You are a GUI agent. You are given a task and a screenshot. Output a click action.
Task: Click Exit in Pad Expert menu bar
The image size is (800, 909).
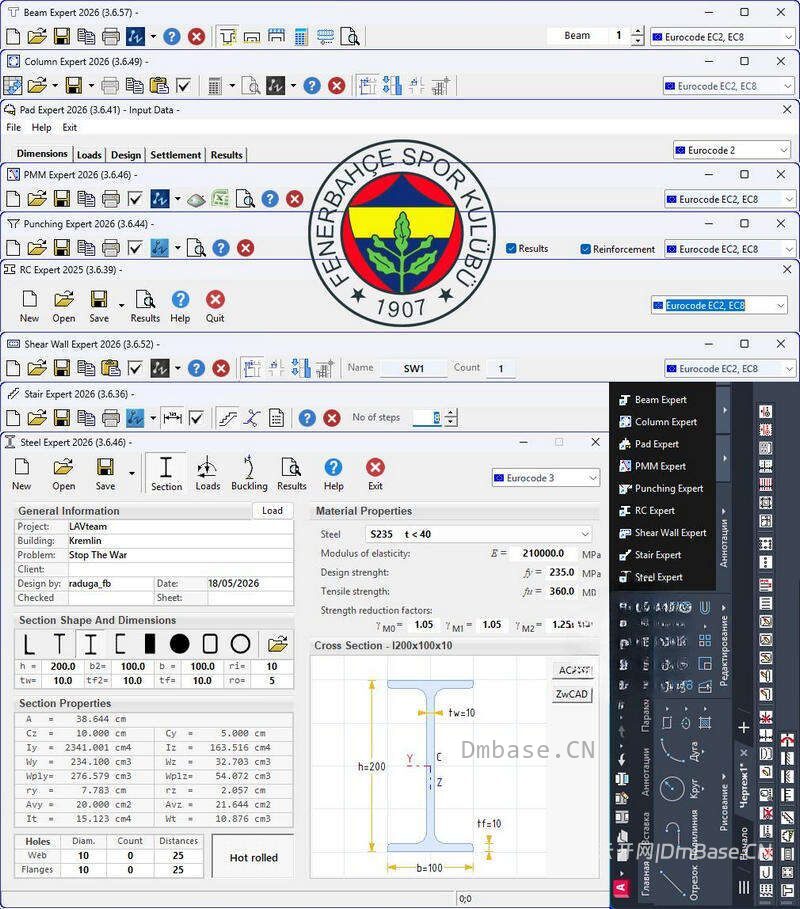(x=70, y=128)
